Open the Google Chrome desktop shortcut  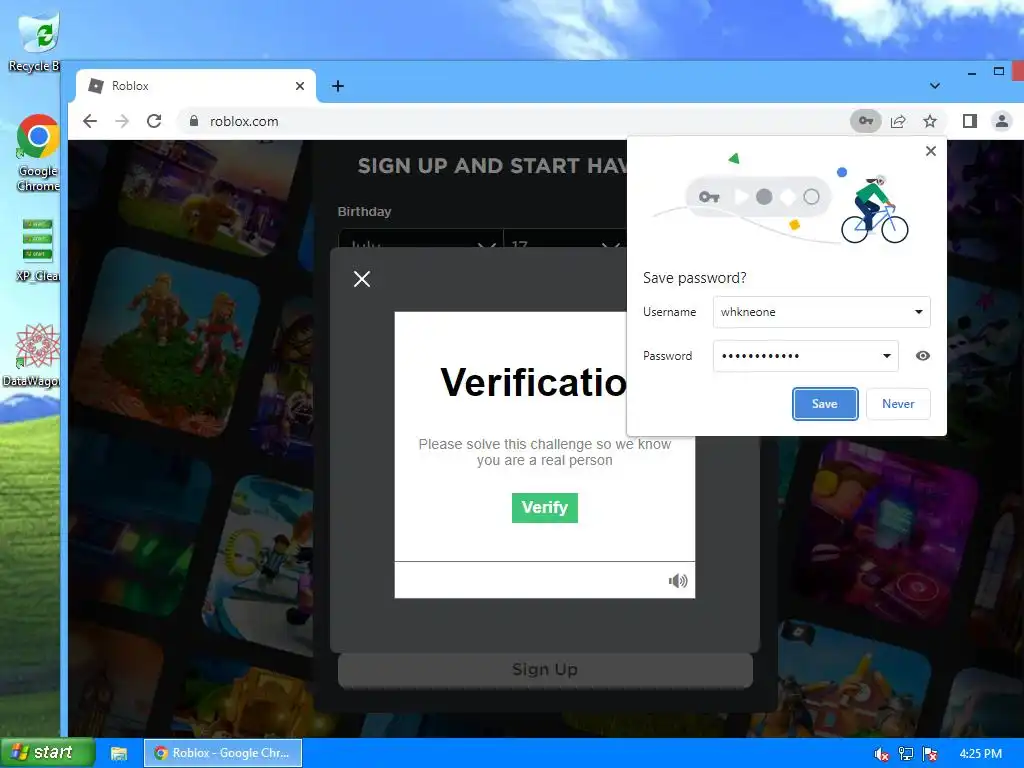click(38, 153)
